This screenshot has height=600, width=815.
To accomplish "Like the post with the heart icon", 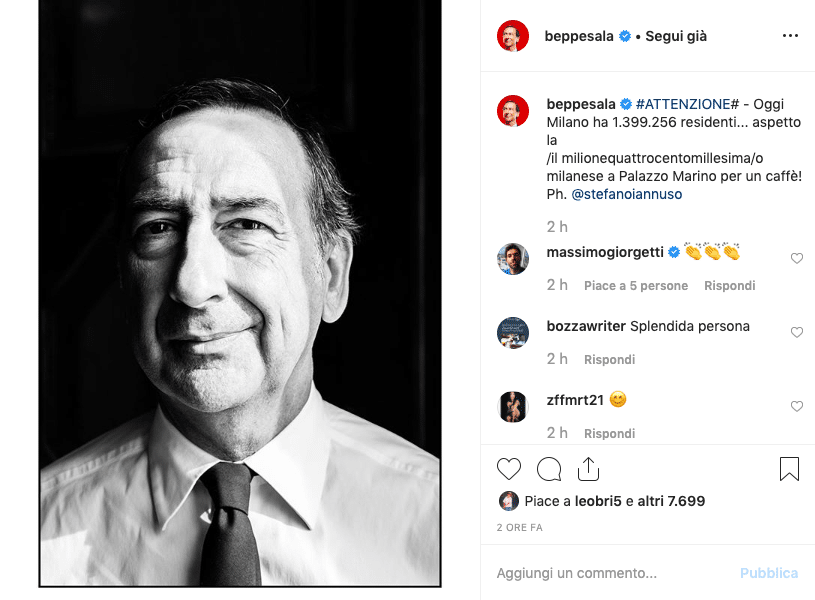I will click(x=509, y=469).
